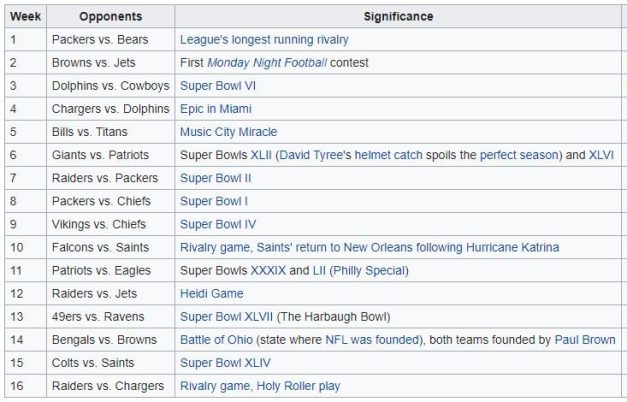
Task: Click the Significance column header
Action: click(398, 17)
